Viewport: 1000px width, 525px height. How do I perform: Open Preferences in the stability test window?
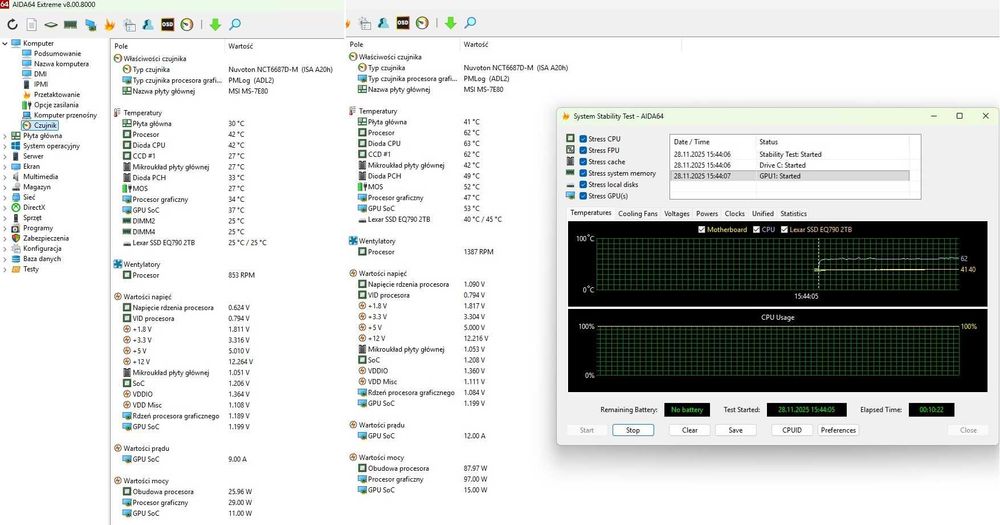tap(838, 430)
